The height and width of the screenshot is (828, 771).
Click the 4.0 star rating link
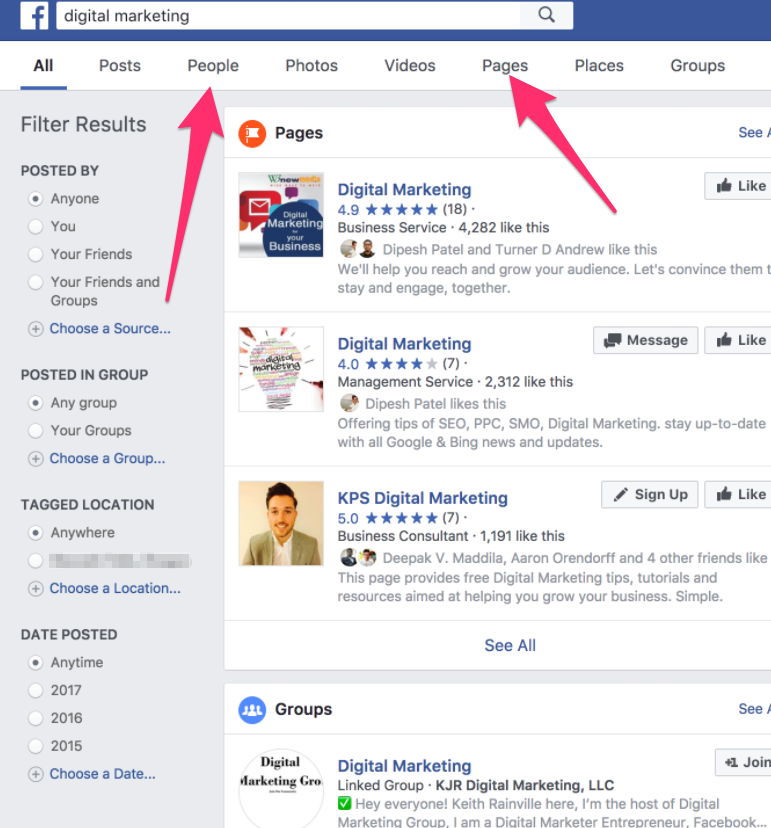click(x=388, y=364)
